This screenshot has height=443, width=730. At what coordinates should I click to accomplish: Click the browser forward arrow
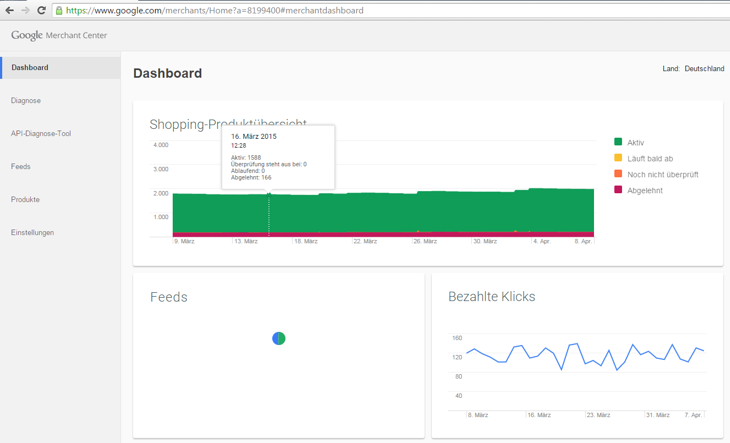pos(25,10)
